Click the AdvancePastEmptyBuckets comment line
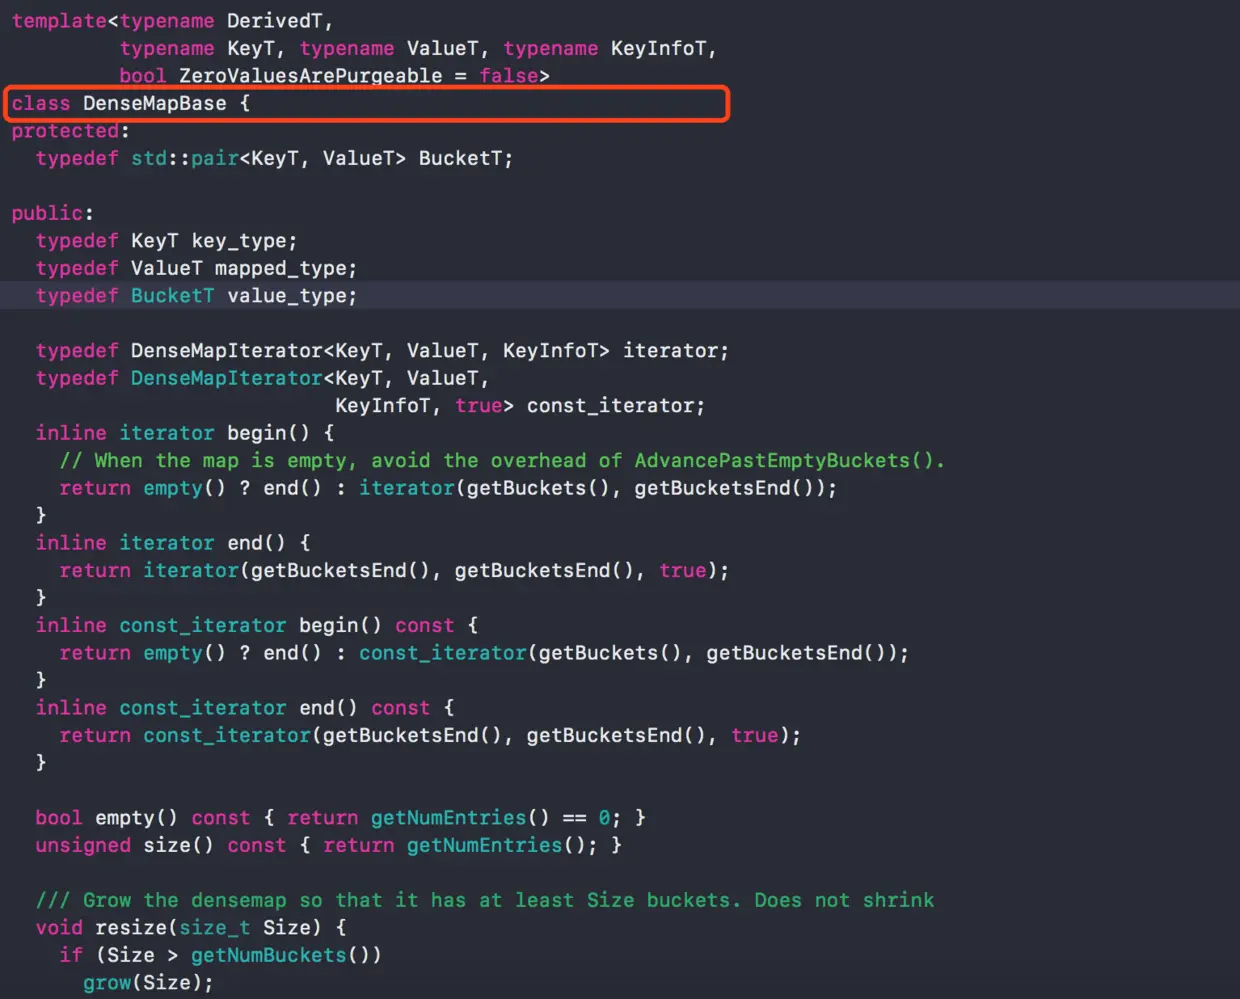1240x999 pixels. click(502, 460)
